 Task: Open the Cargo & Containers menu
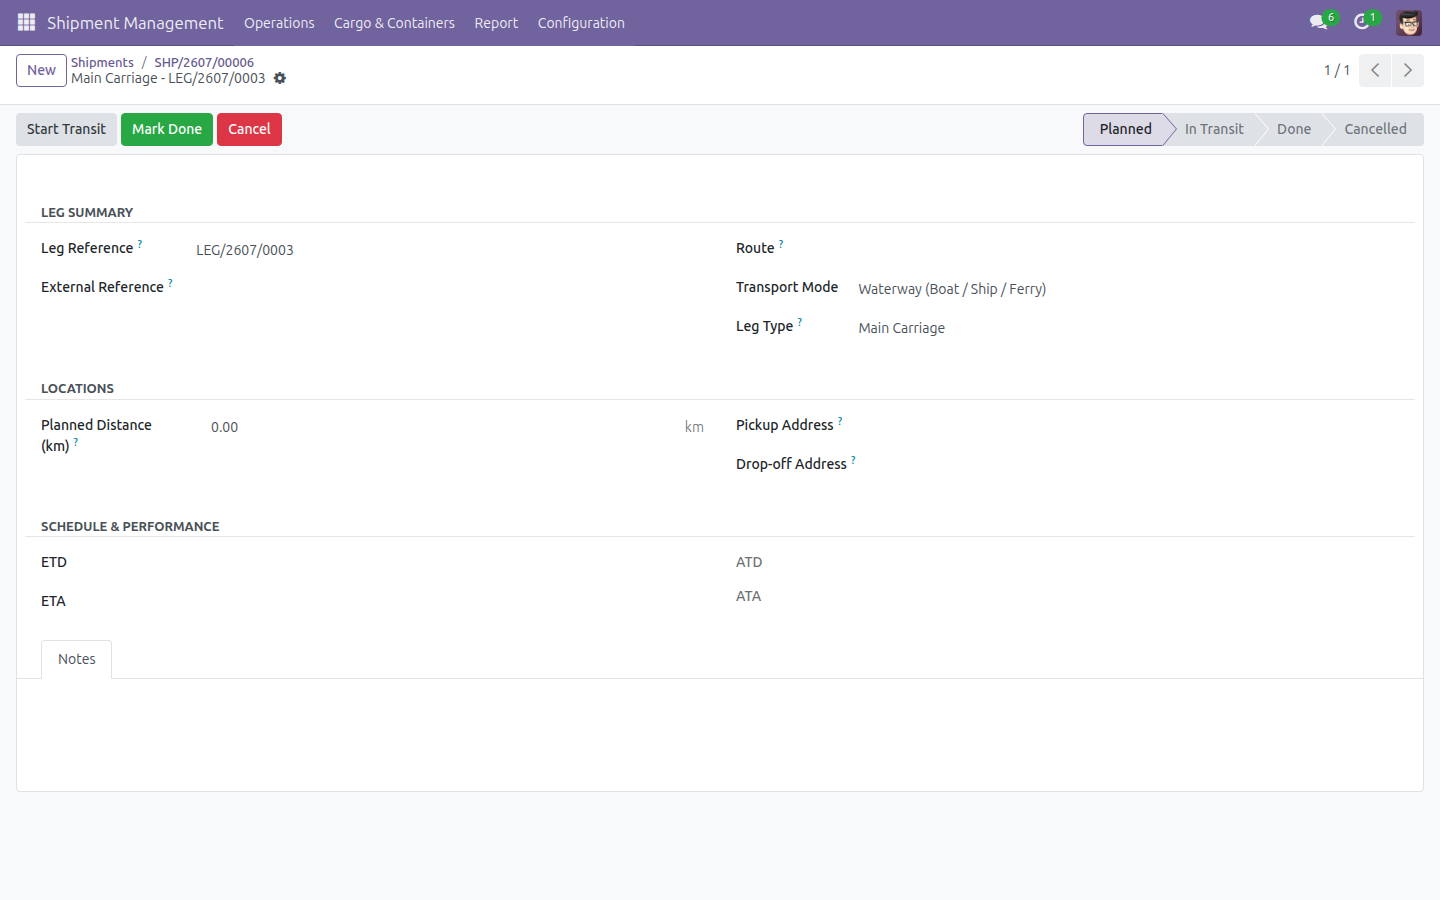394,23
